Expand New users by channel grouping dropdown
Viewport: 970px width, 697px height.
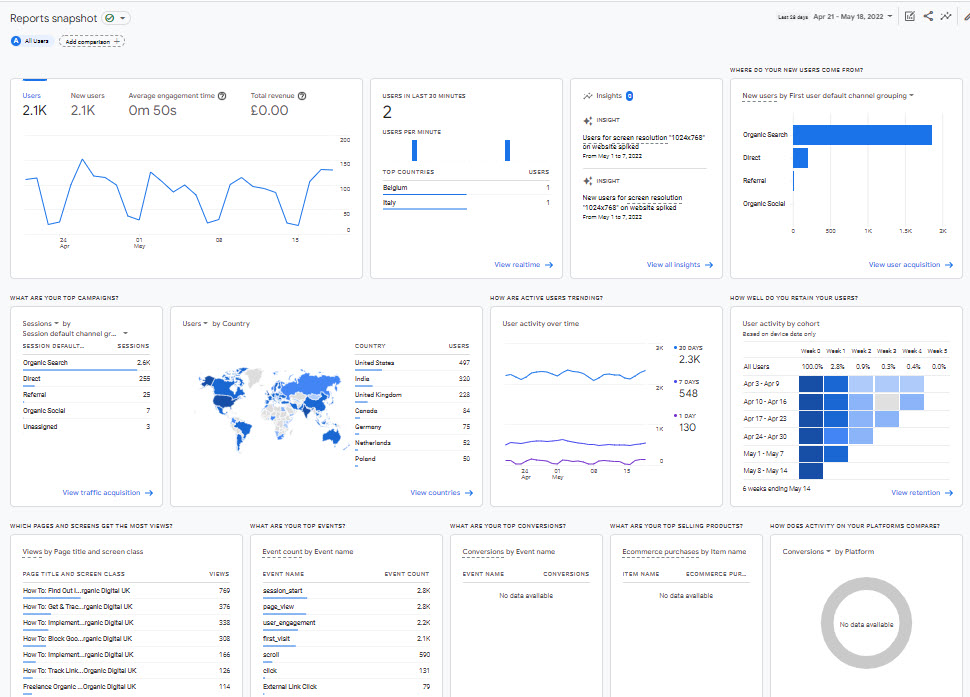pos(828,96)
